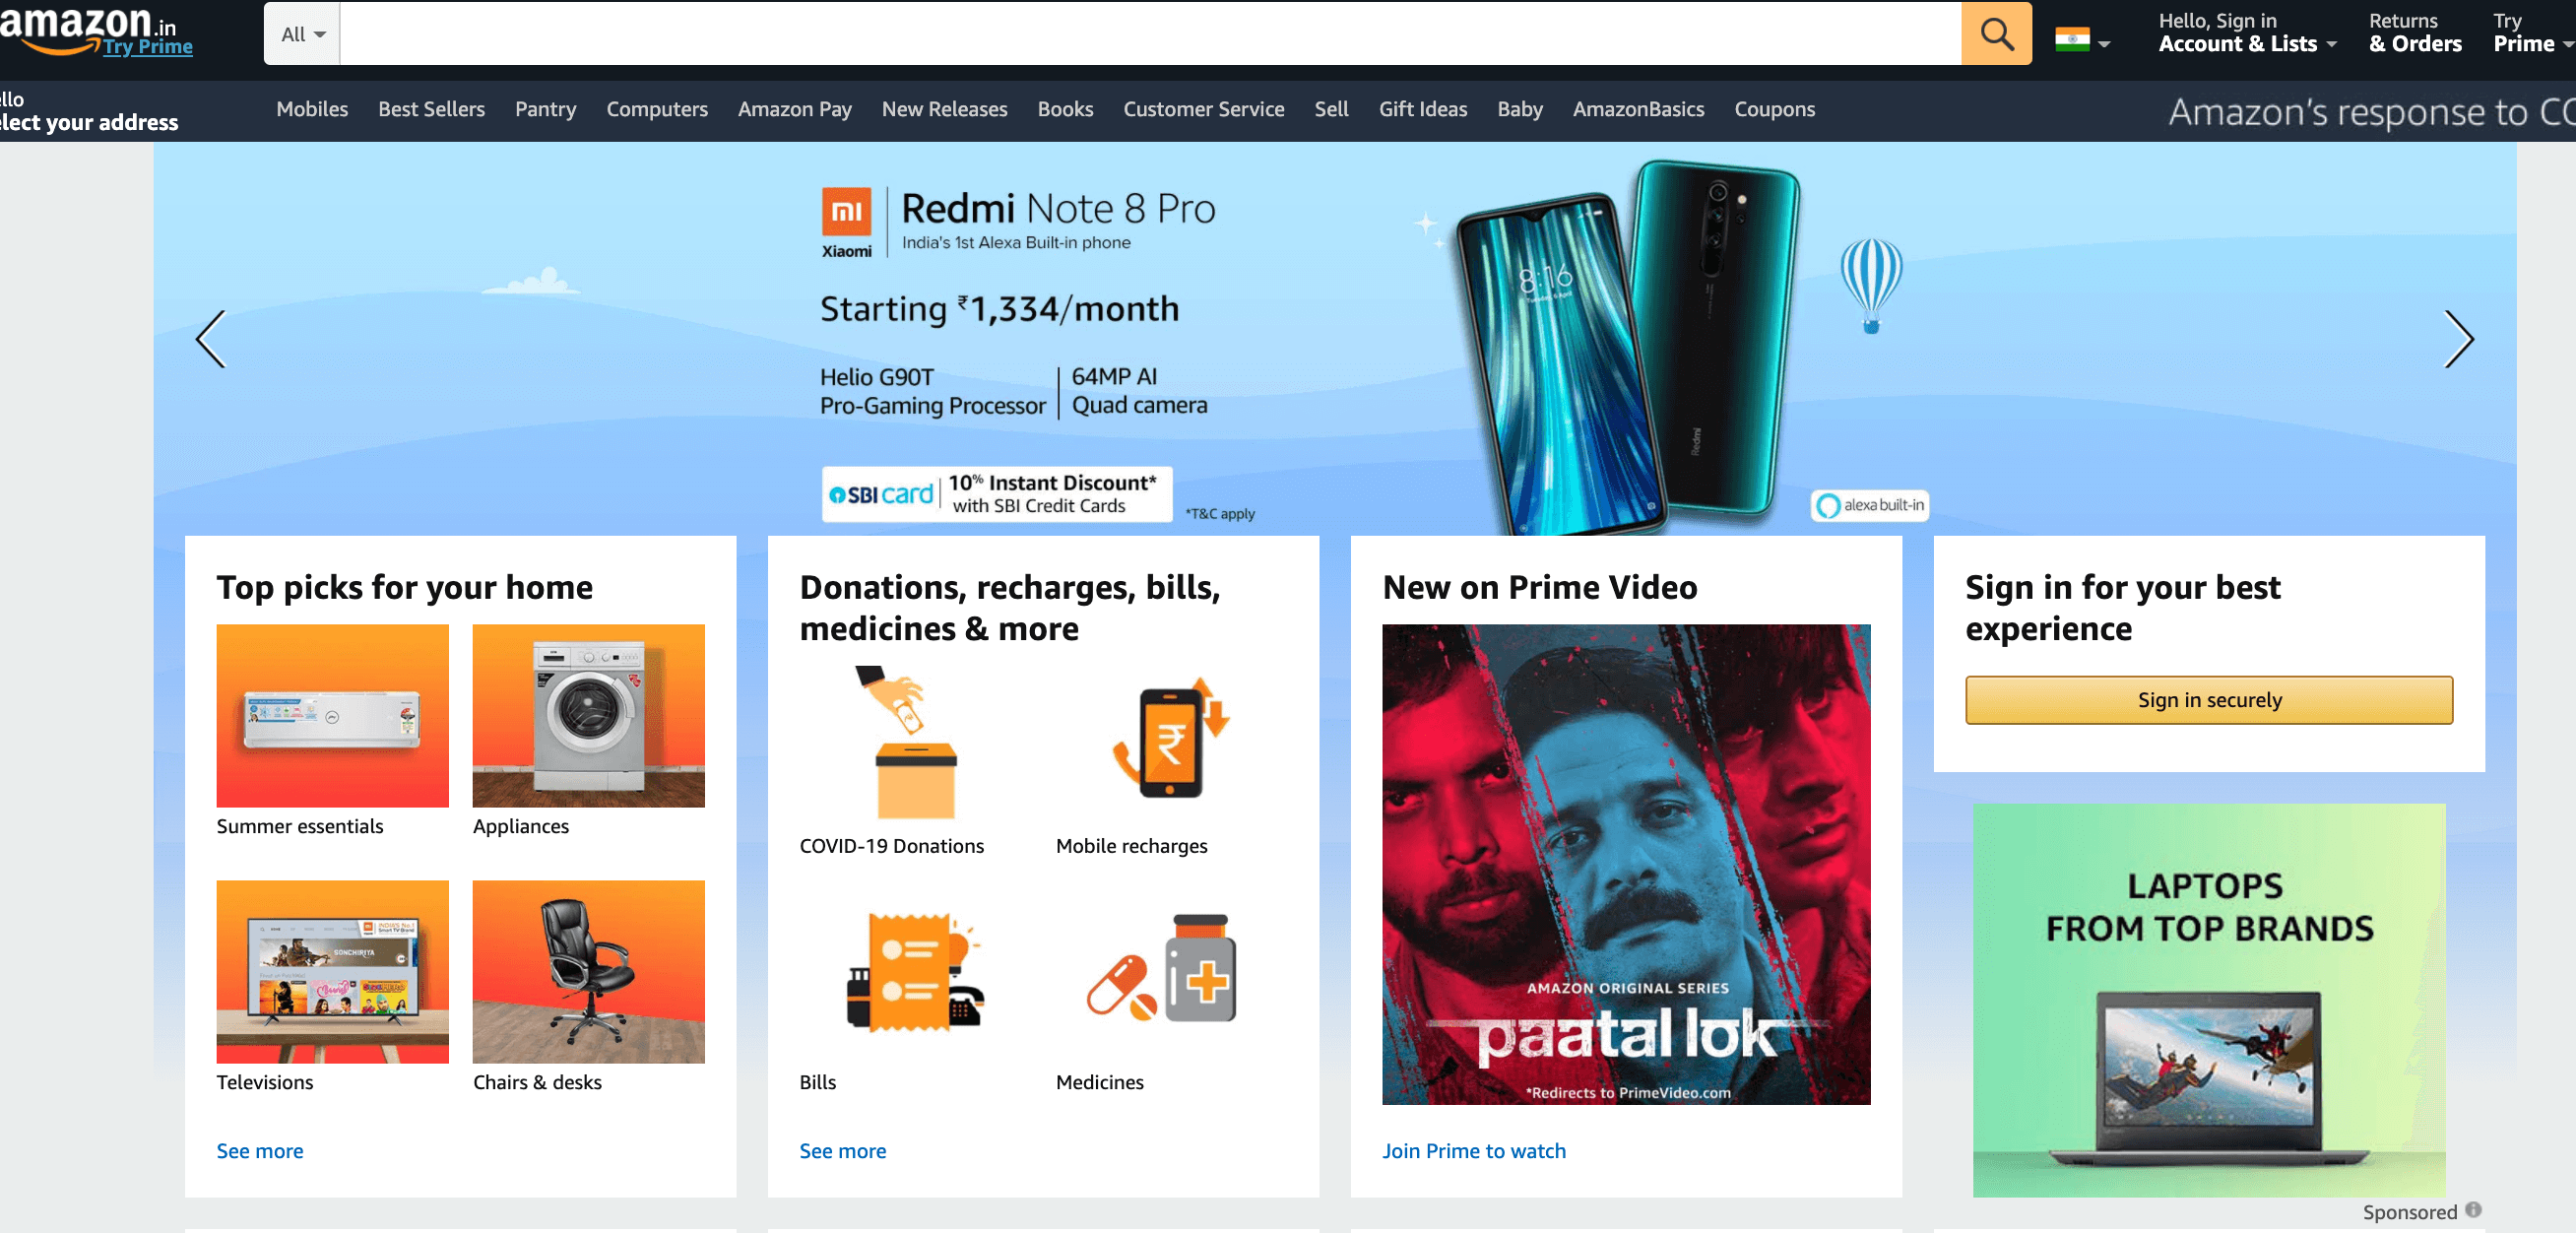Click the Mobile recharges label

click(x=1131, y=846)
